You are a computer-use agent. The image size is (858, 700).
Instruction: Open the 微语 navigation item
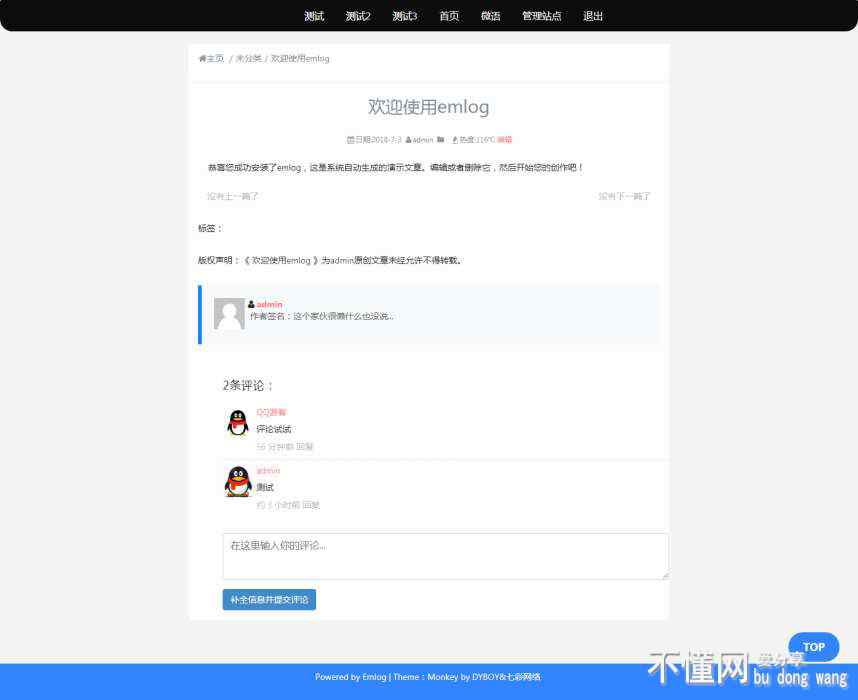pos(490,16)
